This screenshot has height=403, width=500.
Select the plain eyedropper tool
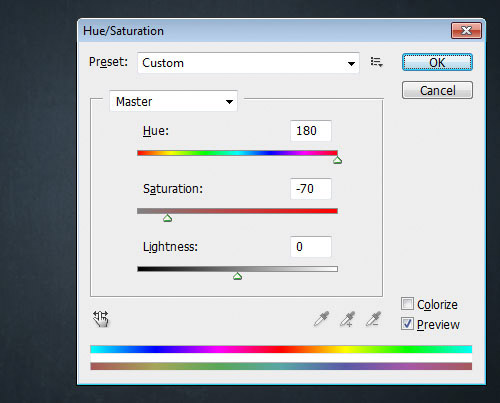[322, 319]
